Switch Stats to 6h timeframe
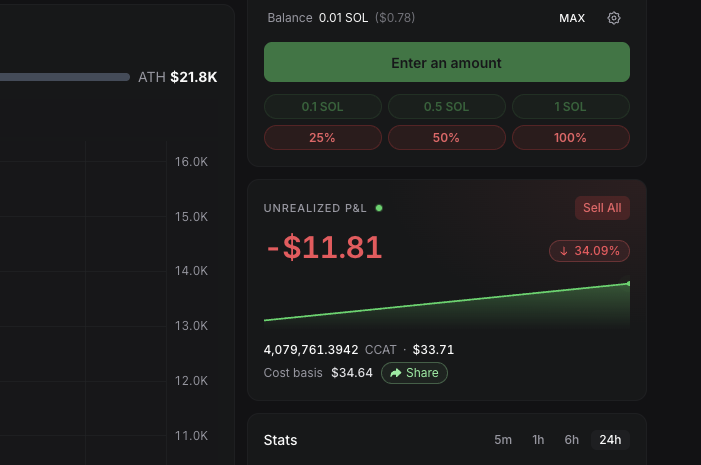The width and height of the screenshot is (701, 465). (x=571, y=440)
